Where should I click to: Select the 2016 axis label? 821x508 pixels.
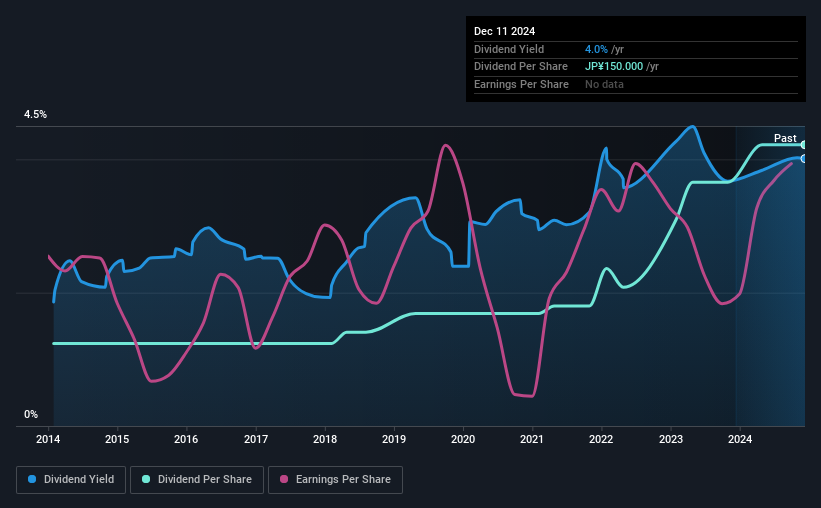186,439
